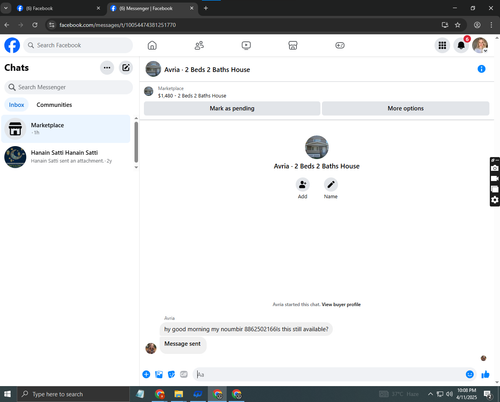Viewport: 500px width, 402px height.
Task: Choose a GIF icon in composer
Action: 184,374
